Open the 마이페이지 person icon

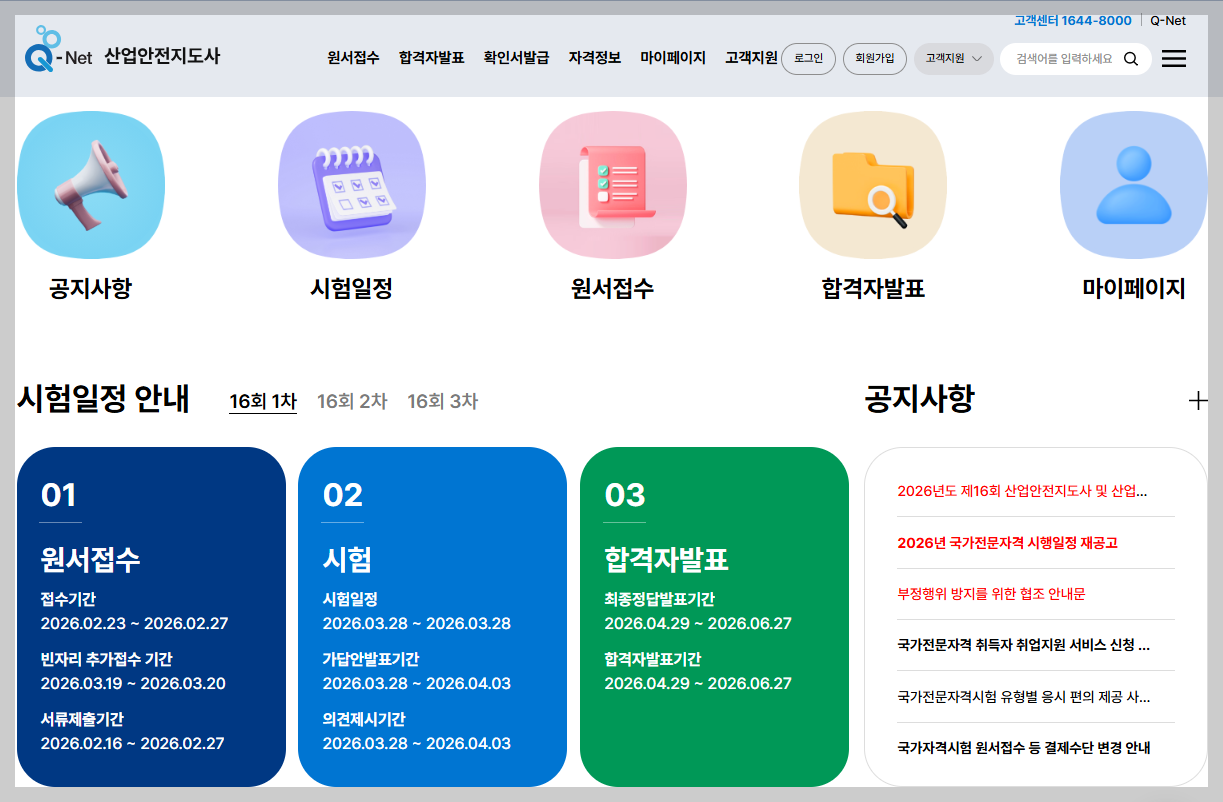point(1132,184)
